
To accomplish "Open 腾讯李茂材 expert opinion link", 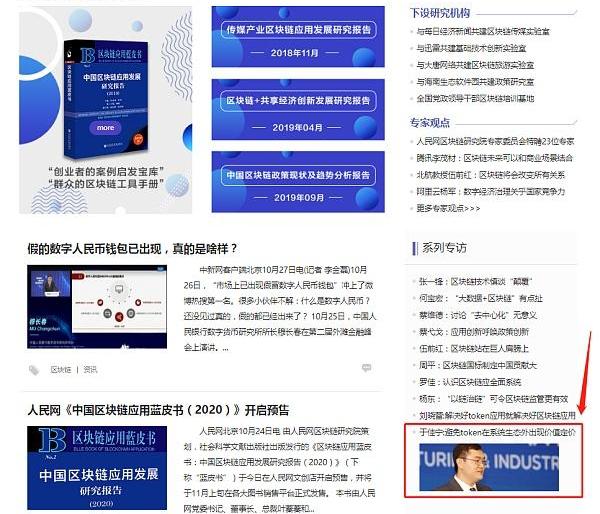I will tap(494, 157).
